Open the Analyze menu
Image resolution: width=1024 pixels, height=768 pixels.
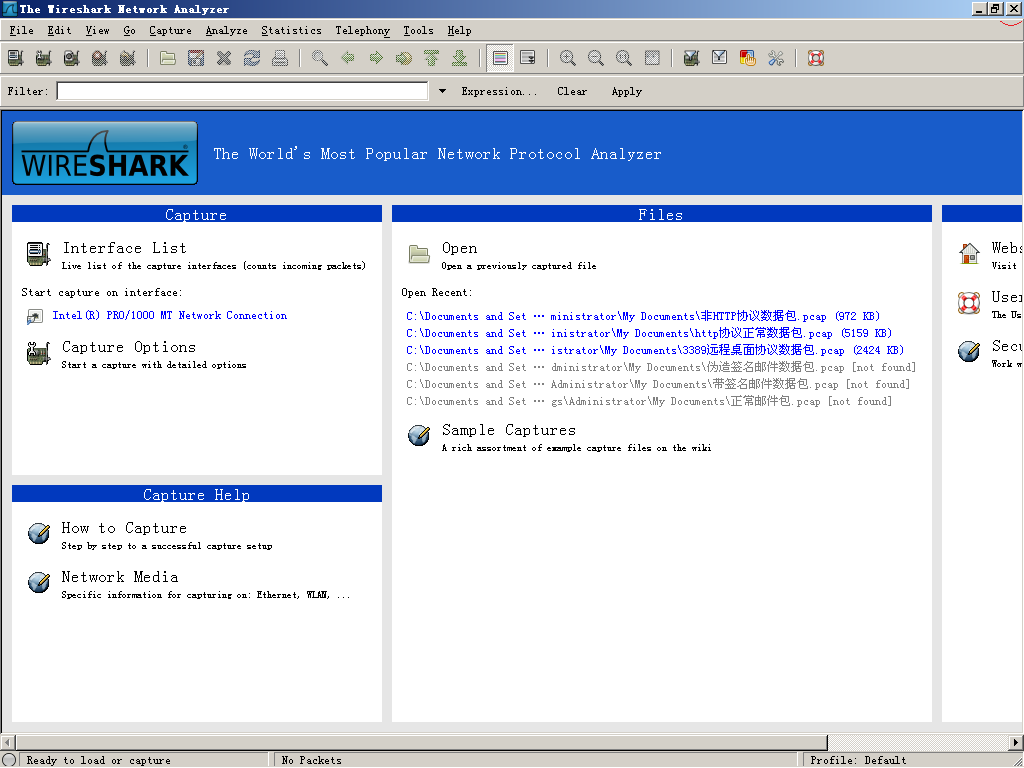pos(227,31)
